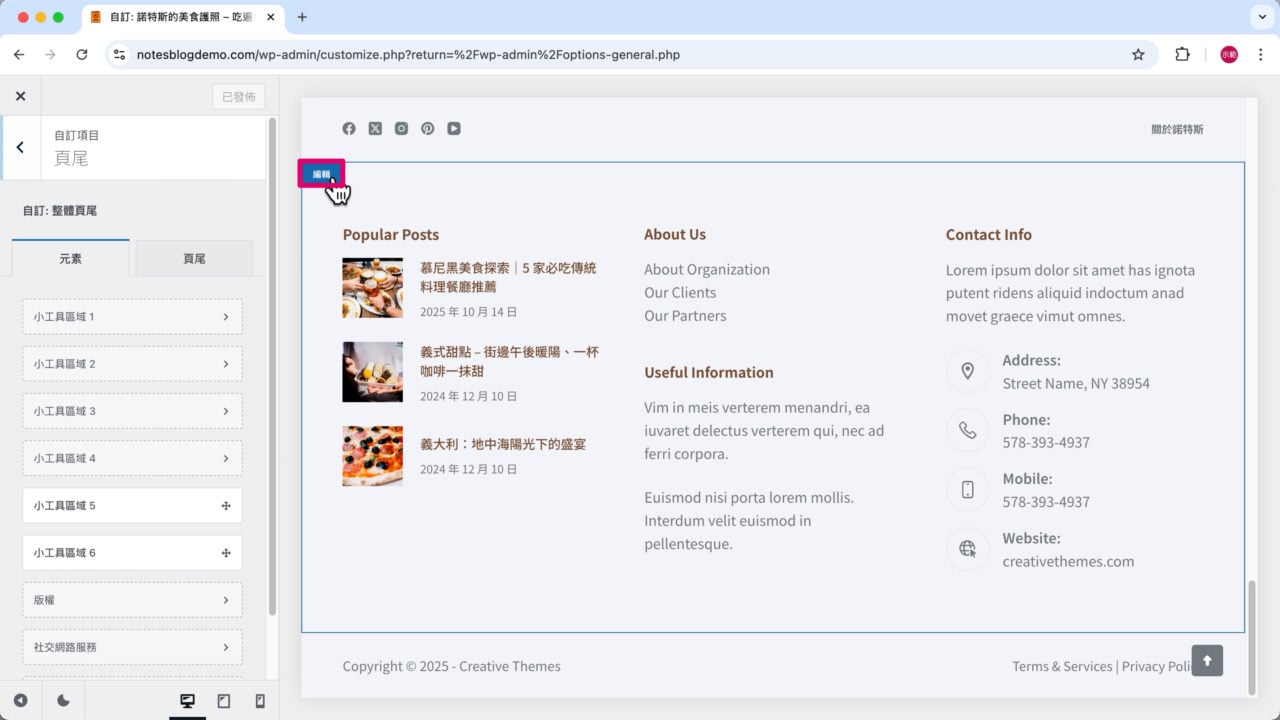Toggle dark mode moon icon
This screenshot has height=720, width=1280.
point(63,701)
